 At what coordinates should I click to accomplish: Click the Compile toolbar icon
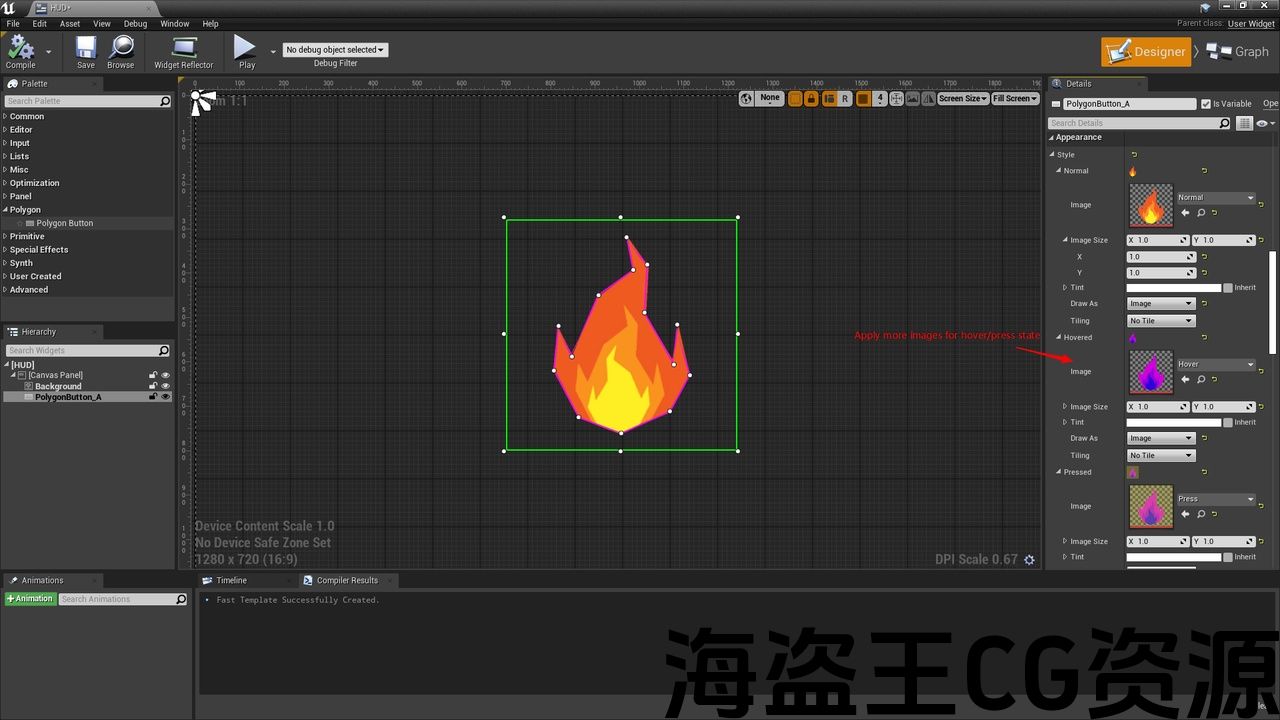(x=20, y=49)
